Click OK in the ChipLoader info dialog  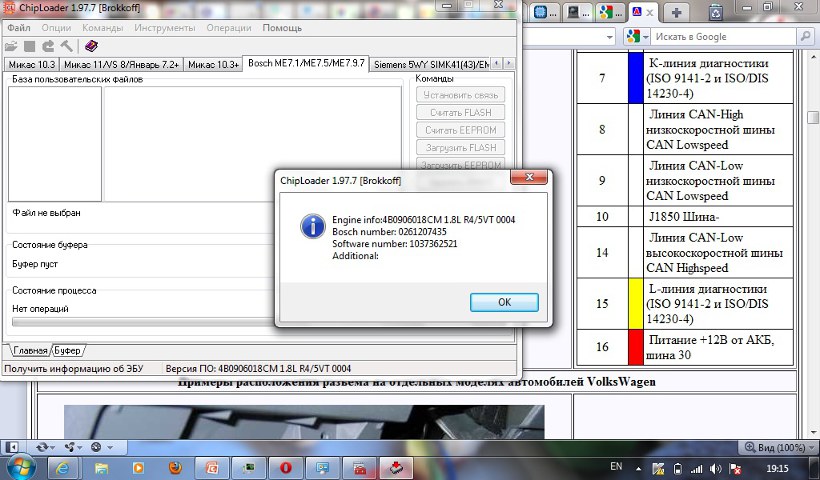coord(504,302)
